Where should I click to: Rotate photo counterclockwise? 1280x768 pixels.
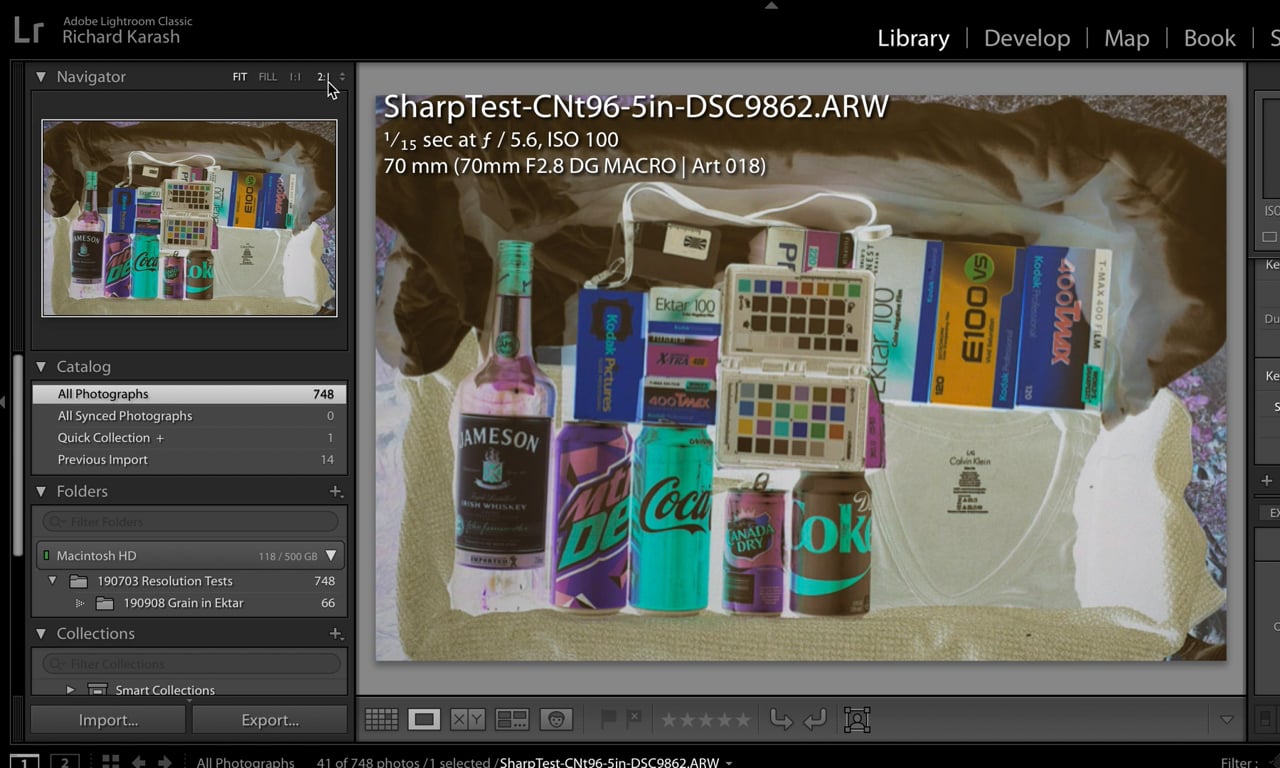point(781,719)
